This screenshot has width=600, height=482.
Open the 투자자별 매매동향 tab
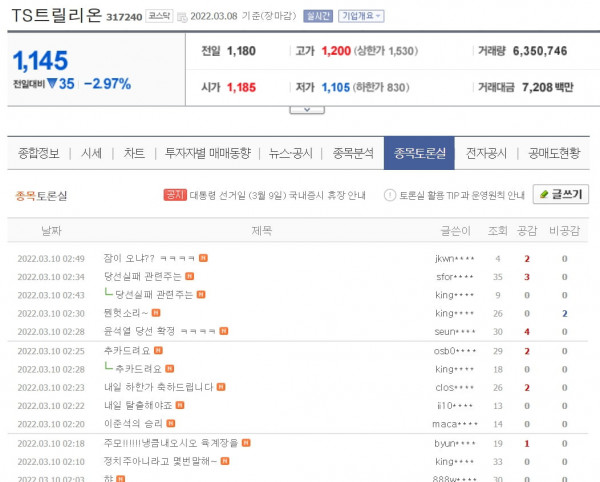click(x=208, y=153)
